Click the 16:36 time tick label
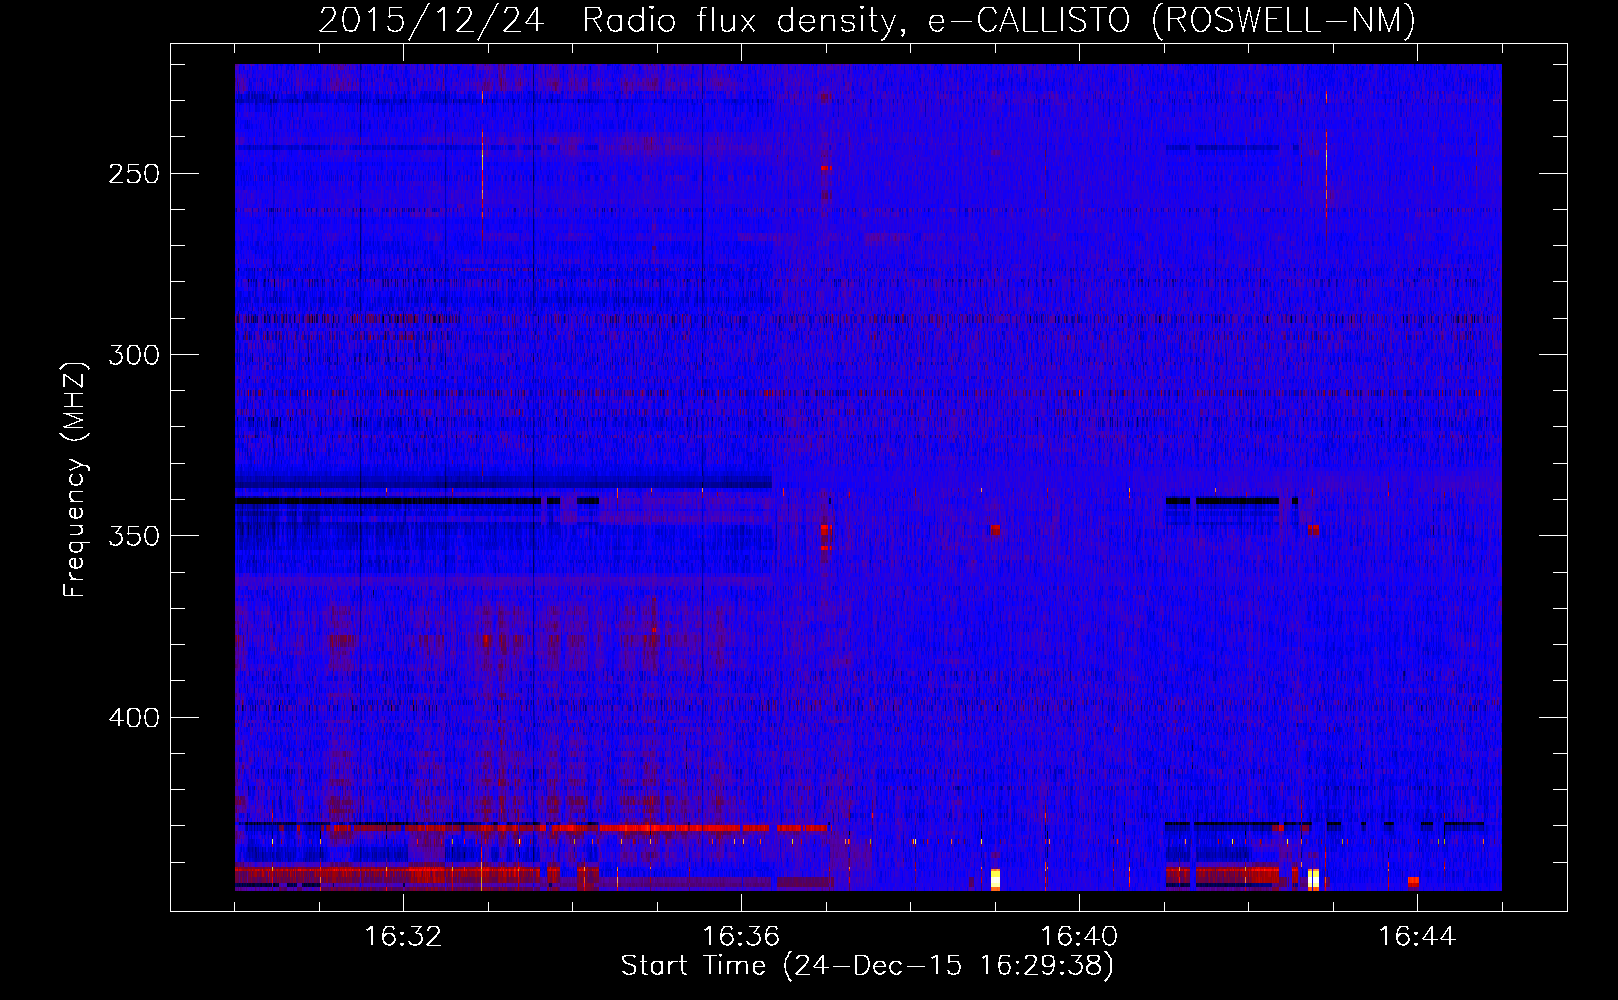 (741, 936)
